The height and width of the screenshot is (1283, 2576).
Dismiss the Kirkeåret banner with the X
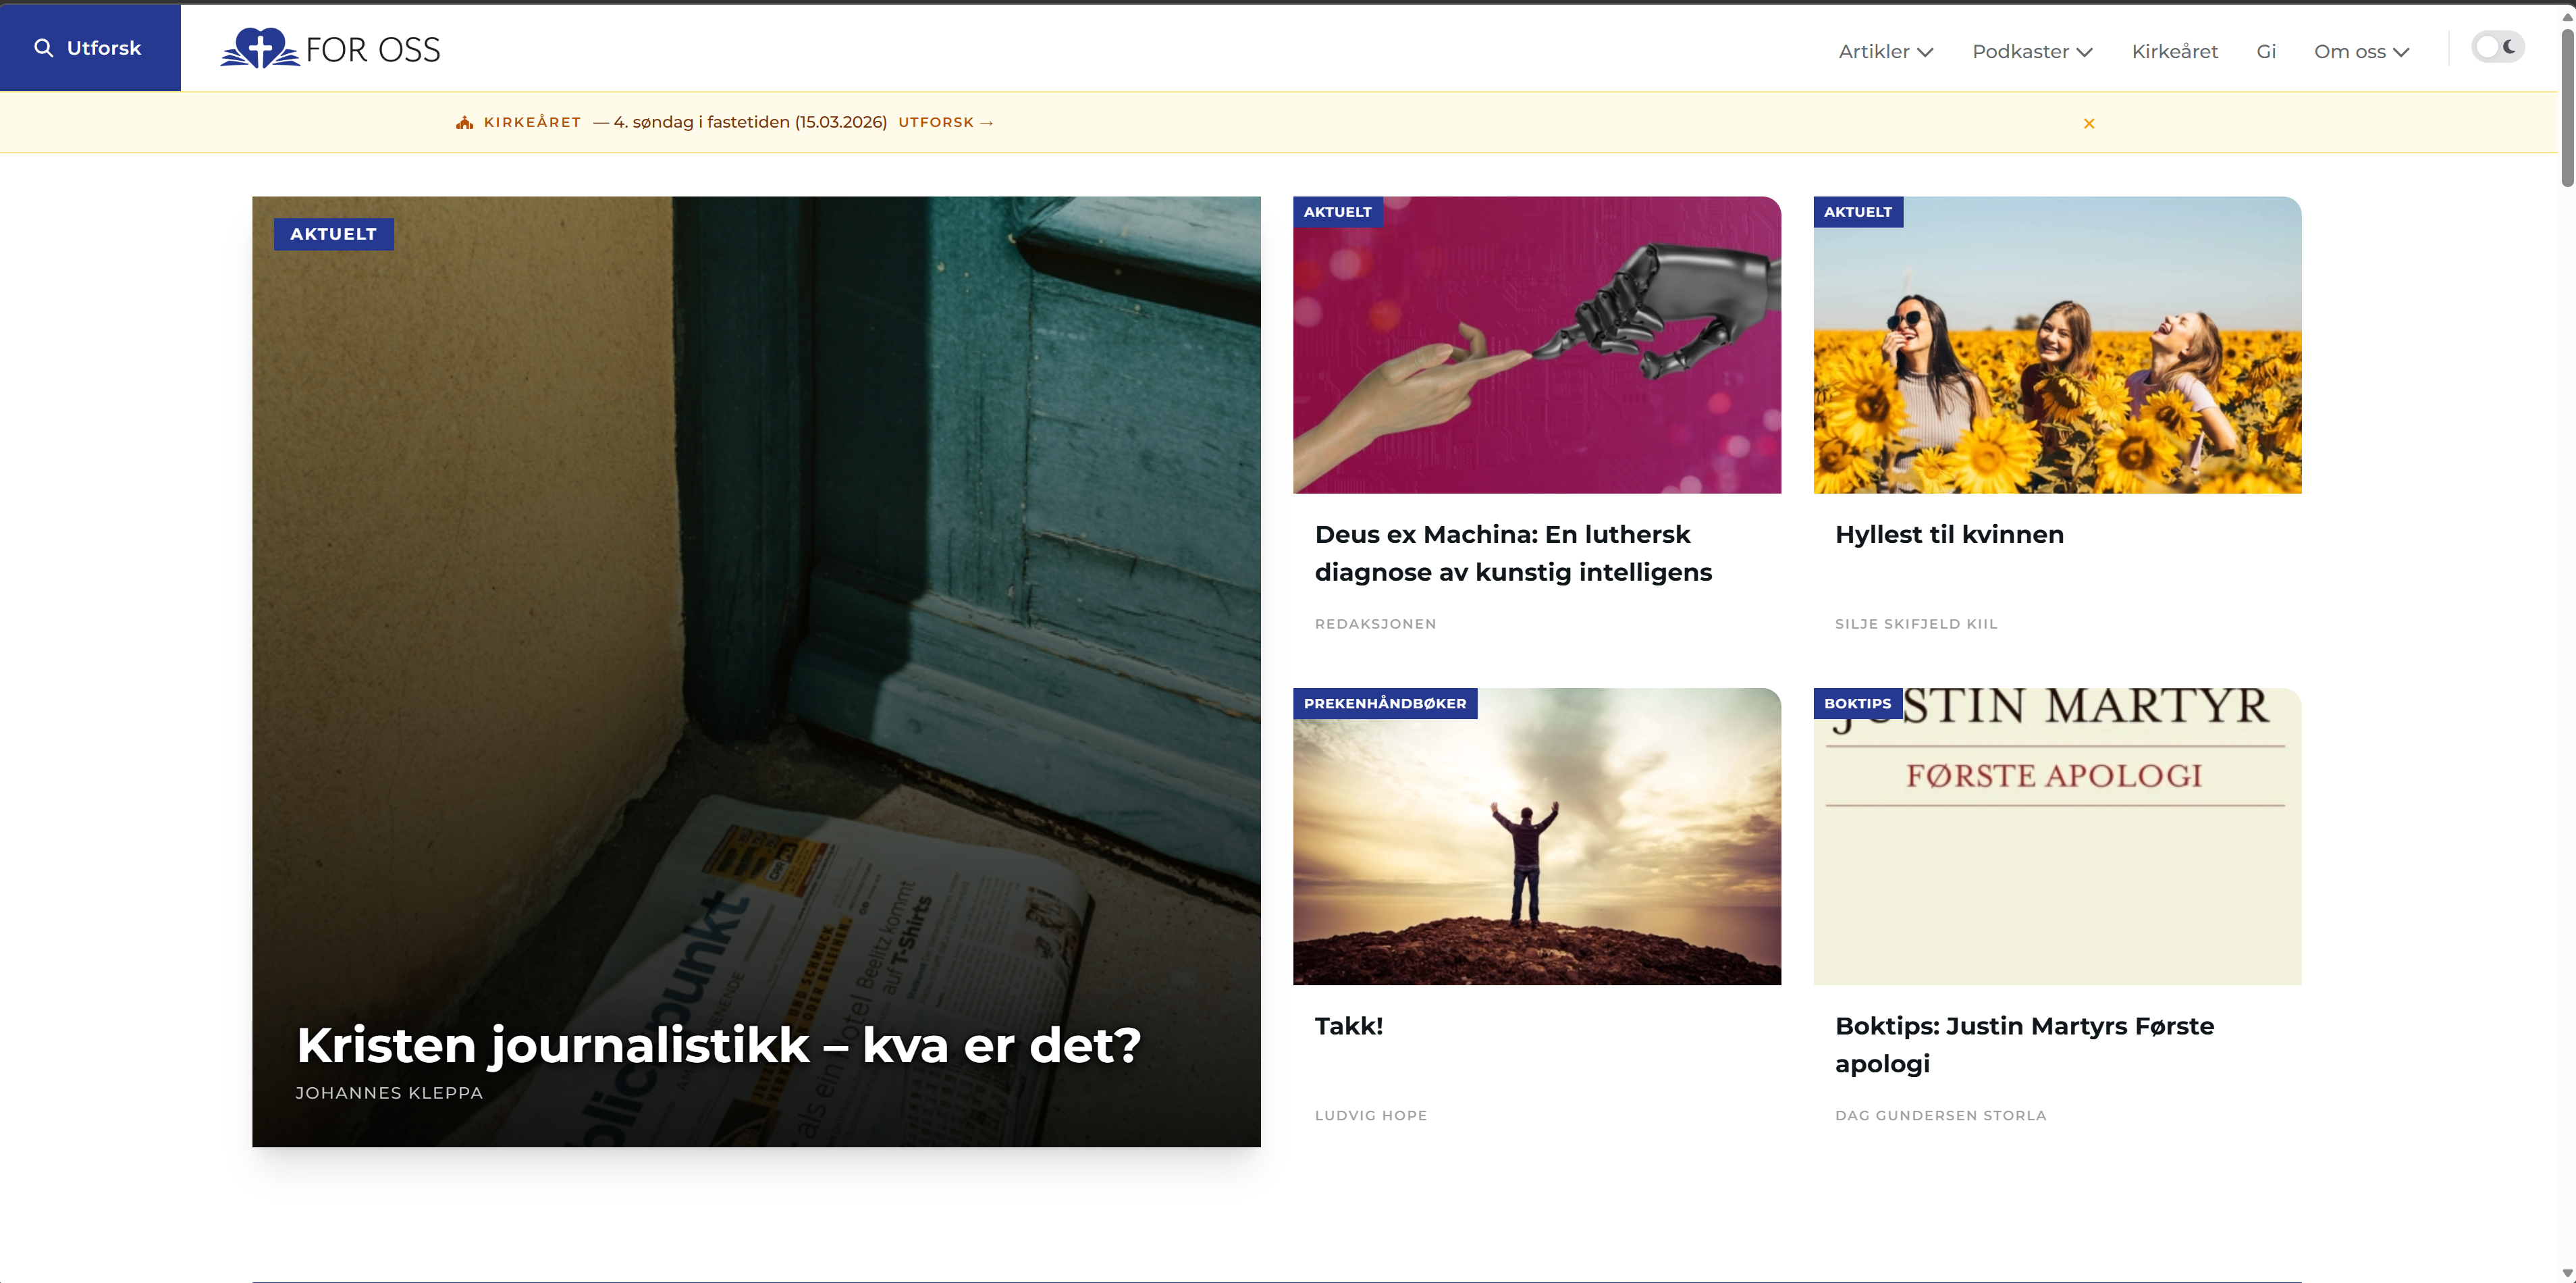(x=2088, y=123)
